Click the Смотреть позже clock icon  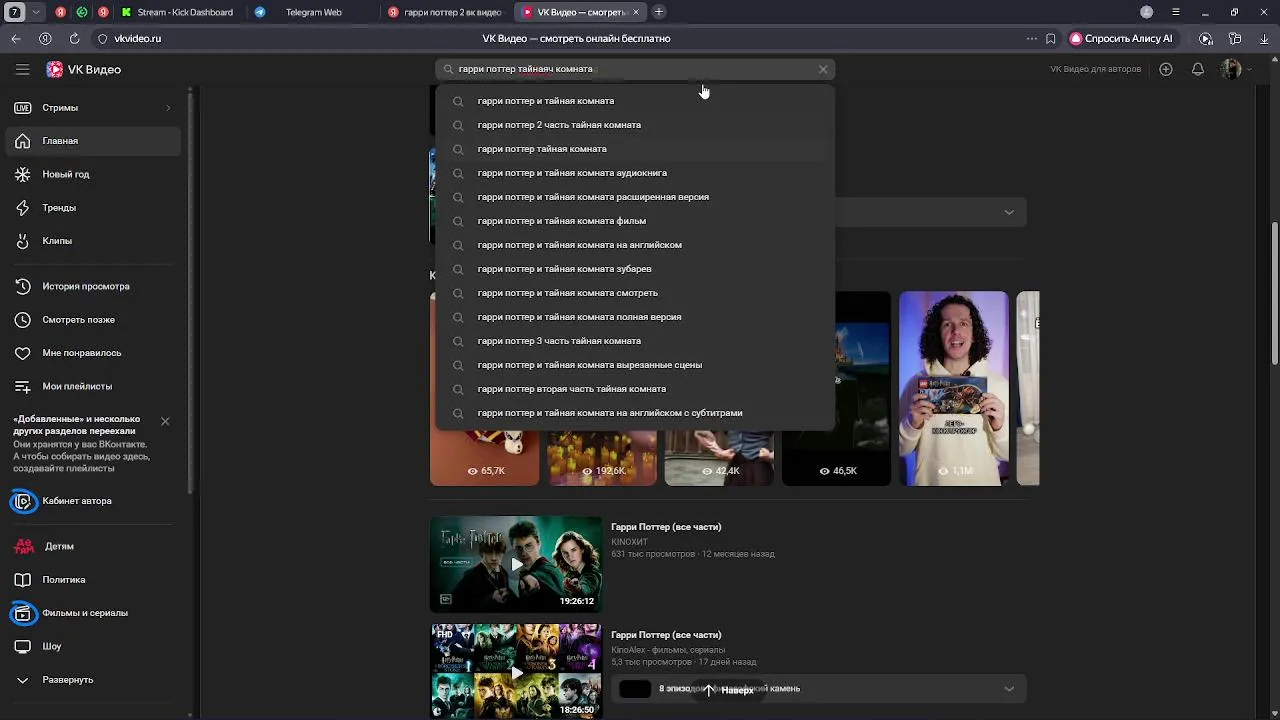tap(22, 320)
